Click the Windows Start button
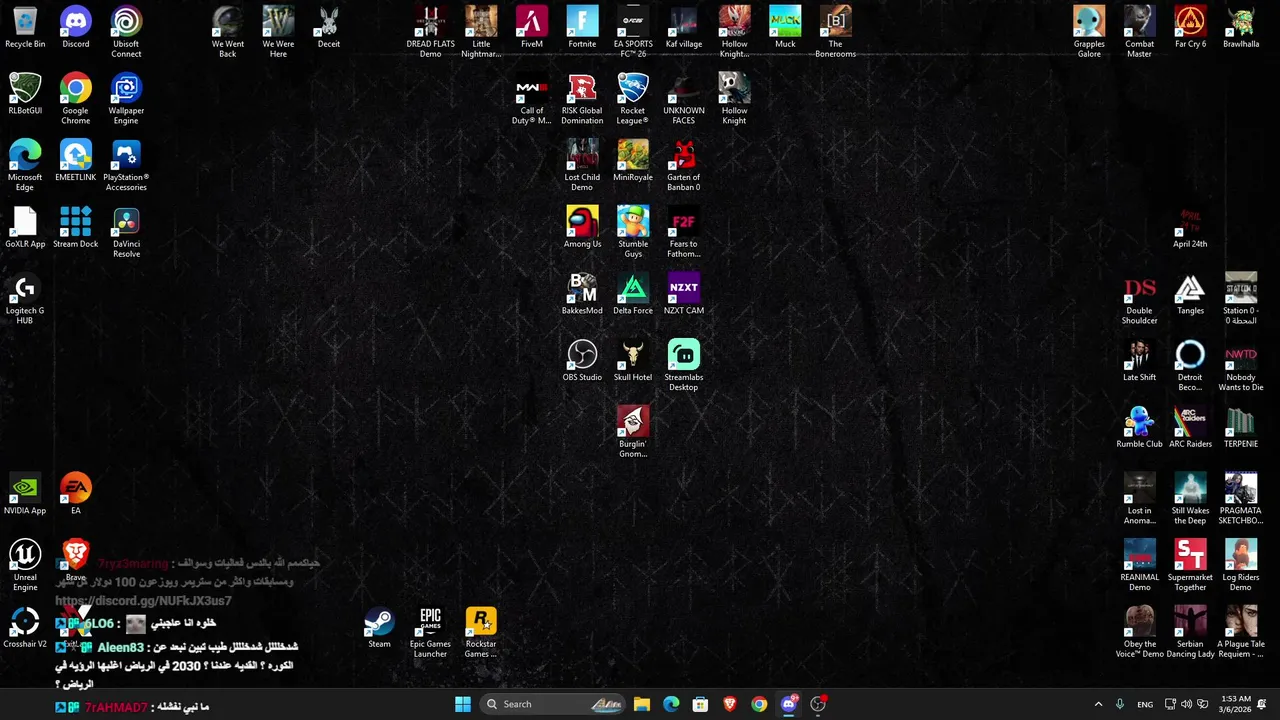The height and width of the screenshot is (720, 1280). pyautogui.click(x=463, y=704)
